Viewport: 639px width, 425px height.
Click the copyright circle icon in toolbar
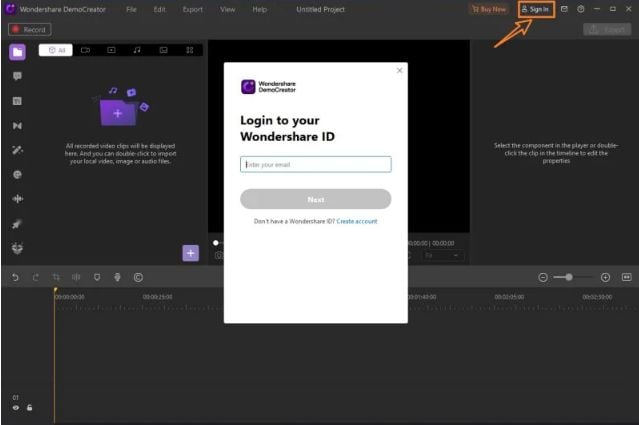point(138,277)
